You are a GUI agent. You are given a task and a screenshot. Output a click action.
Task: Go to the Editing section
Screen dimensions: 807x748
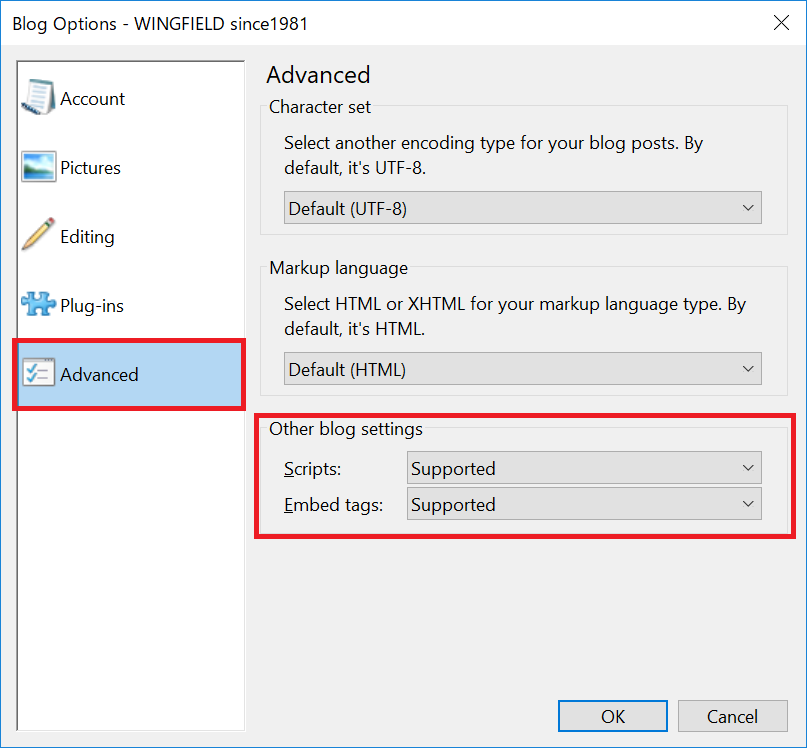tap(87, 237)
